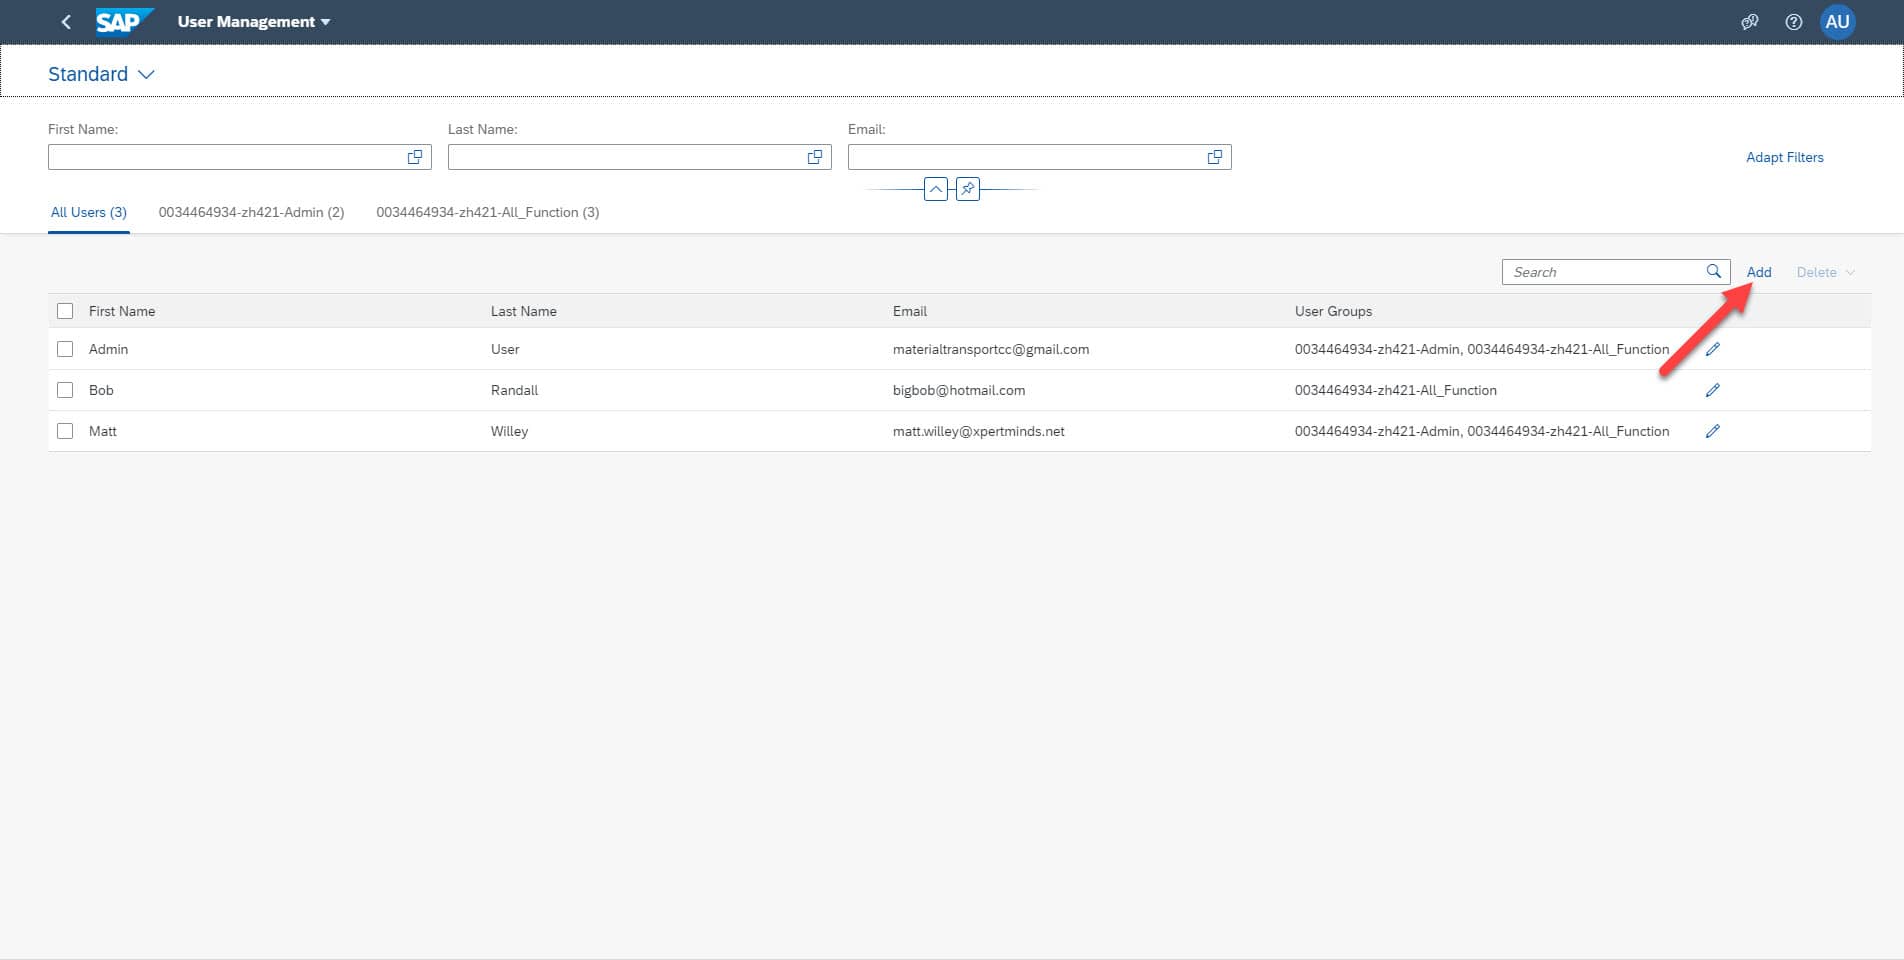This screenshot has width=1904, height=960.
Task: Click last name Randall
Action: pos(514,390)
